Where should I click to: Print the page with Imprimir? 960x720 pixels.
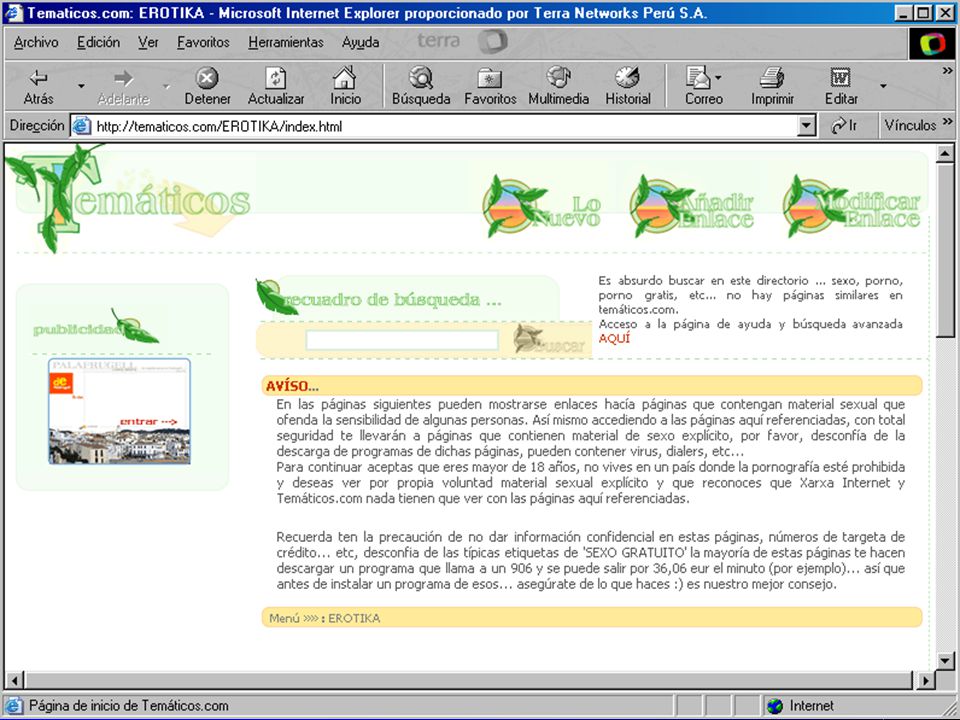[x=772, y=86]
